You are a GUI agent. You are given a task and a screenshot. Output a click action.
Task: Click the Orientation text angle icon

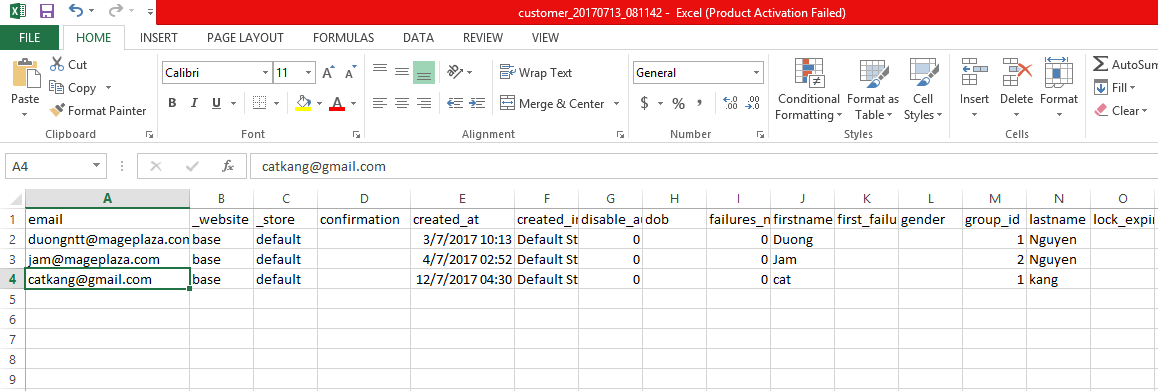click(x=455, y=72)
